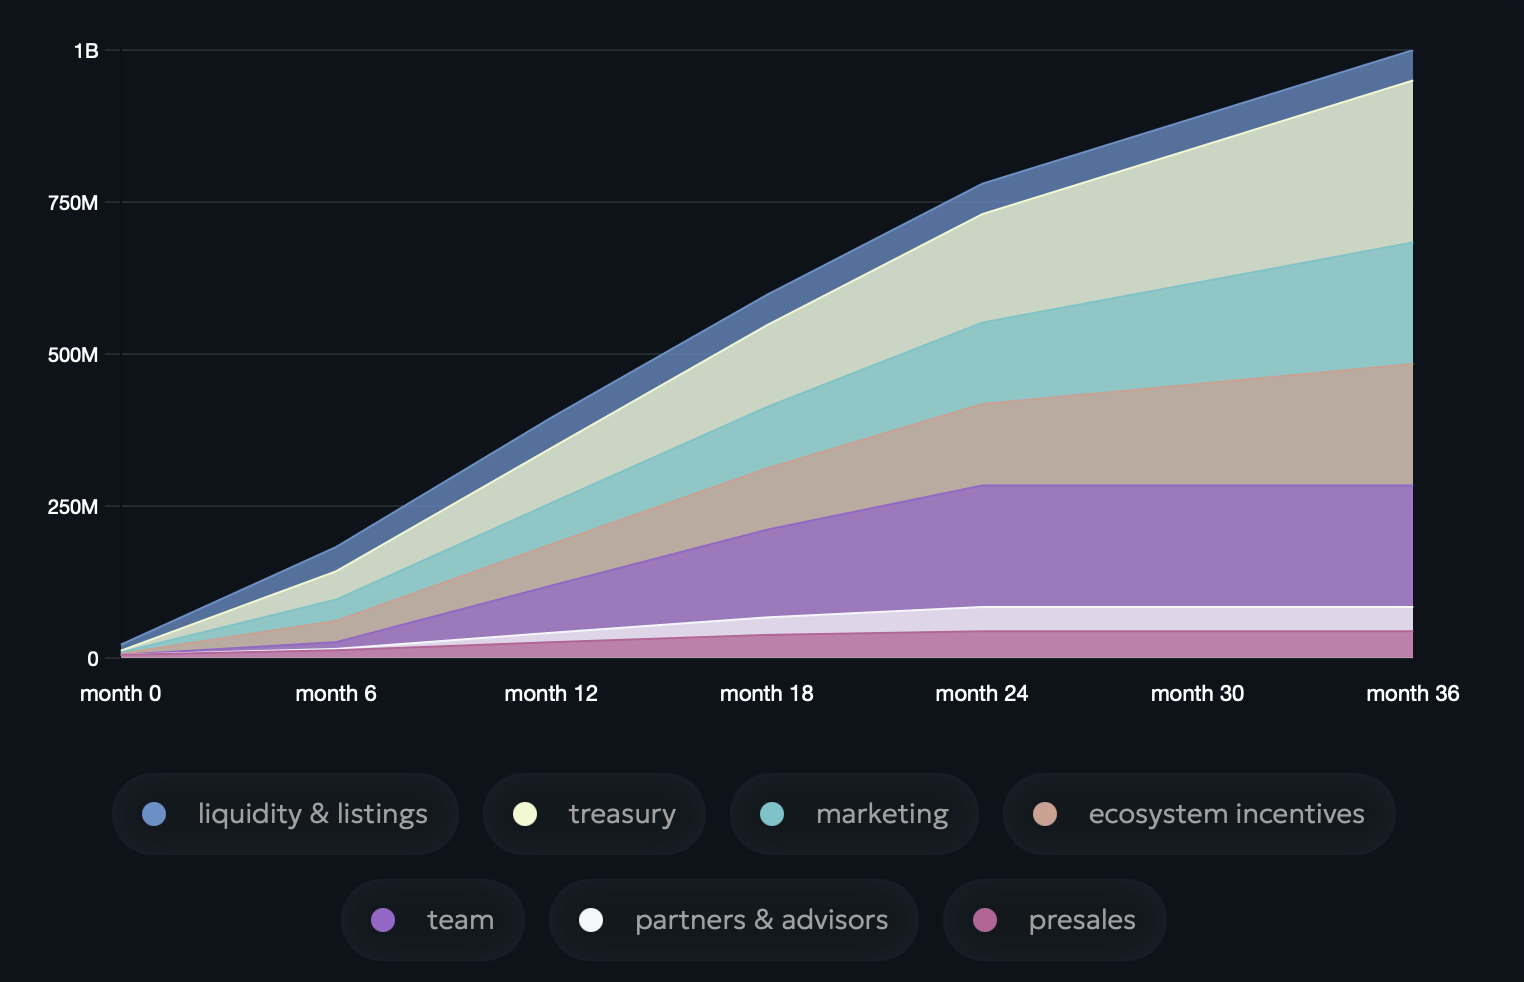Click the tan ecosystem incentives dot
Viewport: 1524px width, 982px height.
tap(1045, 814)
